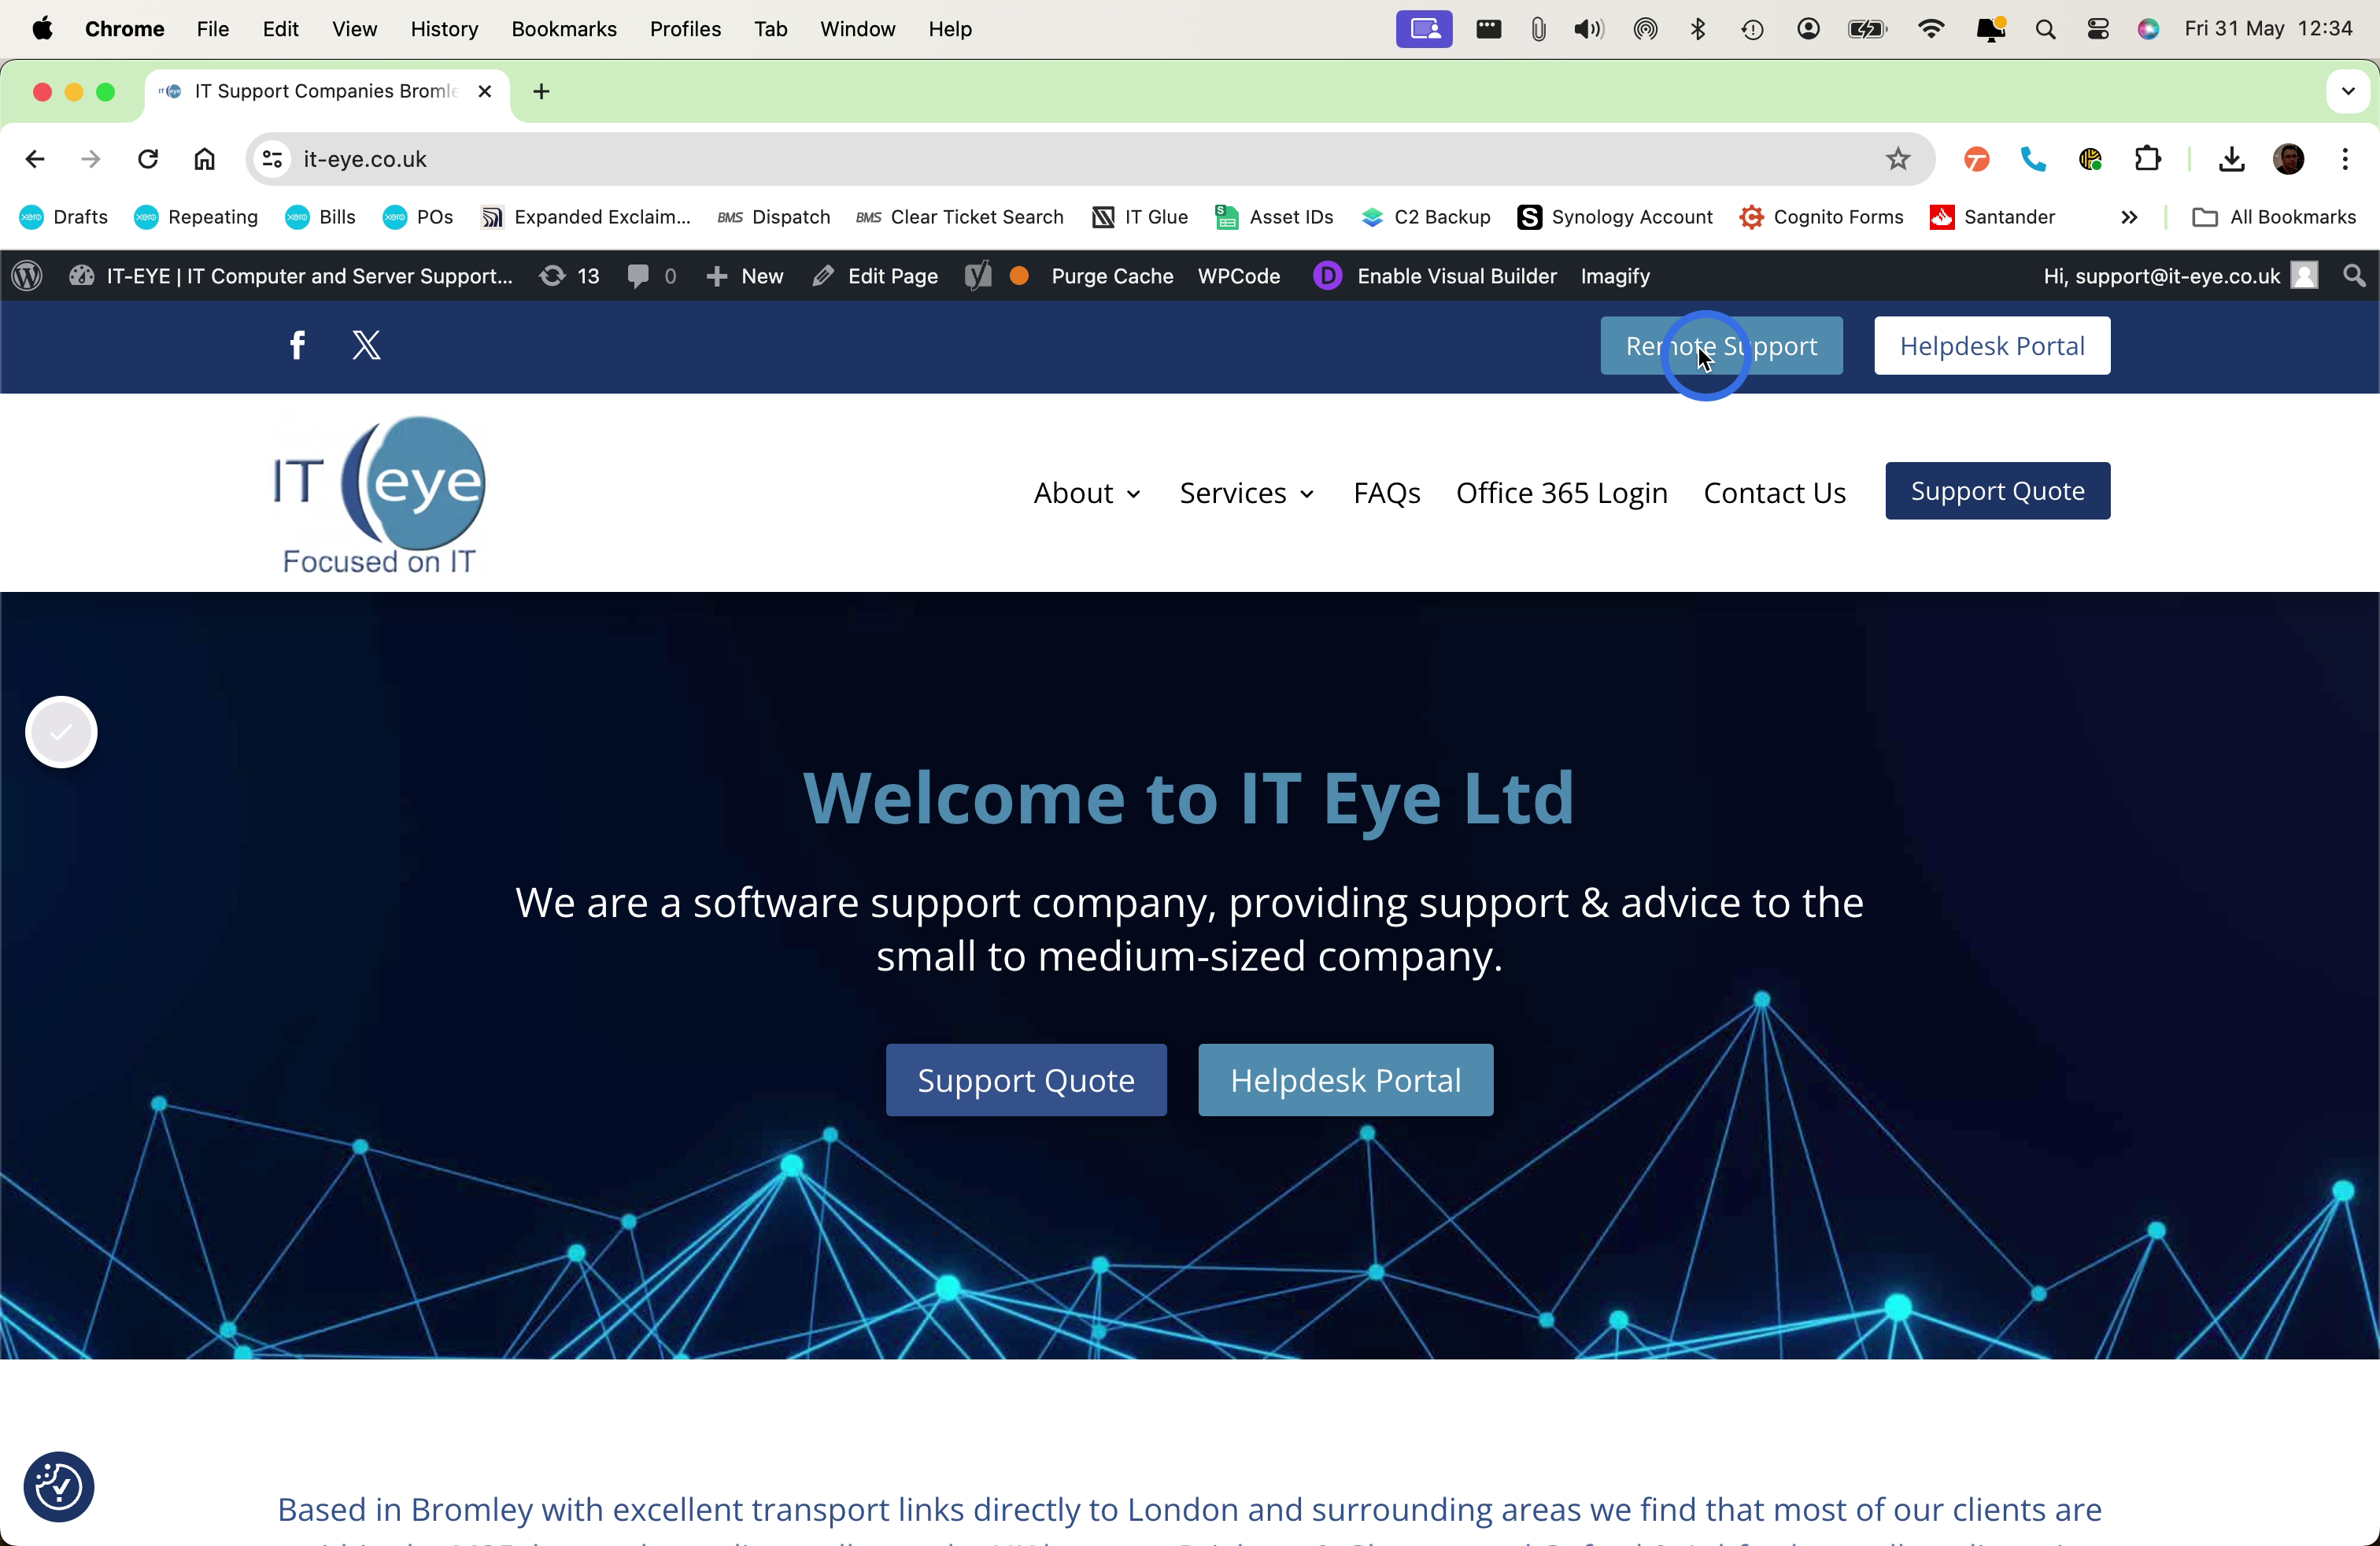Open the All Bookmarks folder
This screenshot has width=2380, height=1546.
pyautogui.click(x=2274, y=217)
